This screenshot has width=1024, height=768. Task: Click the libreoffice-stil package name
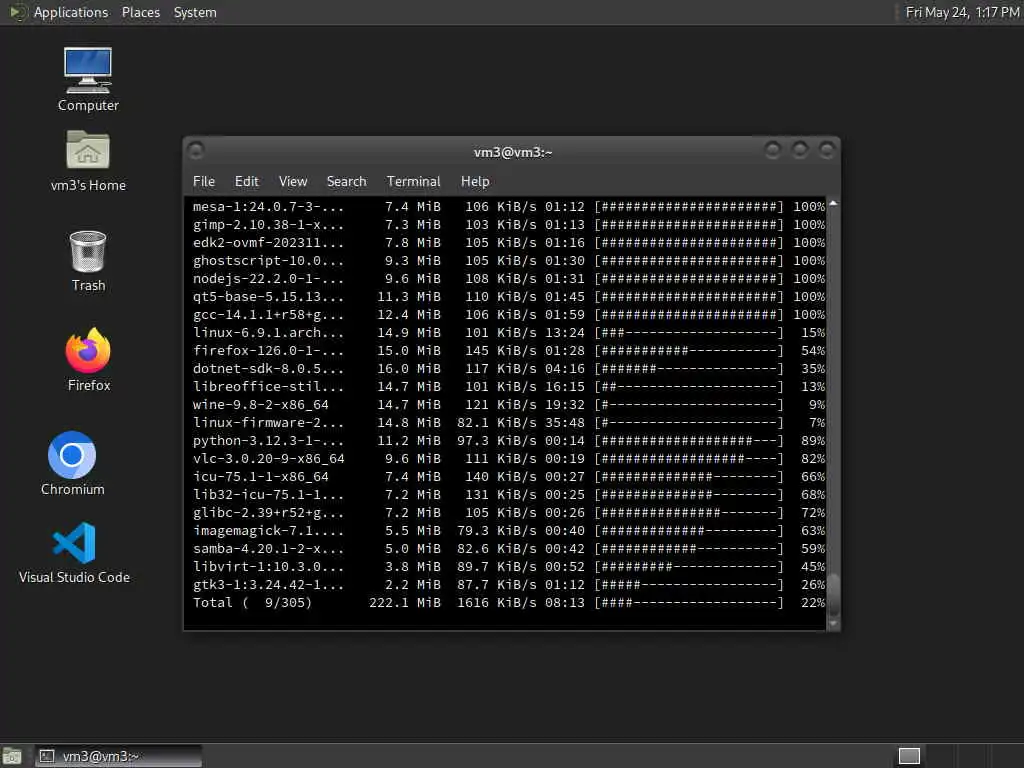[x=268, y=387]
